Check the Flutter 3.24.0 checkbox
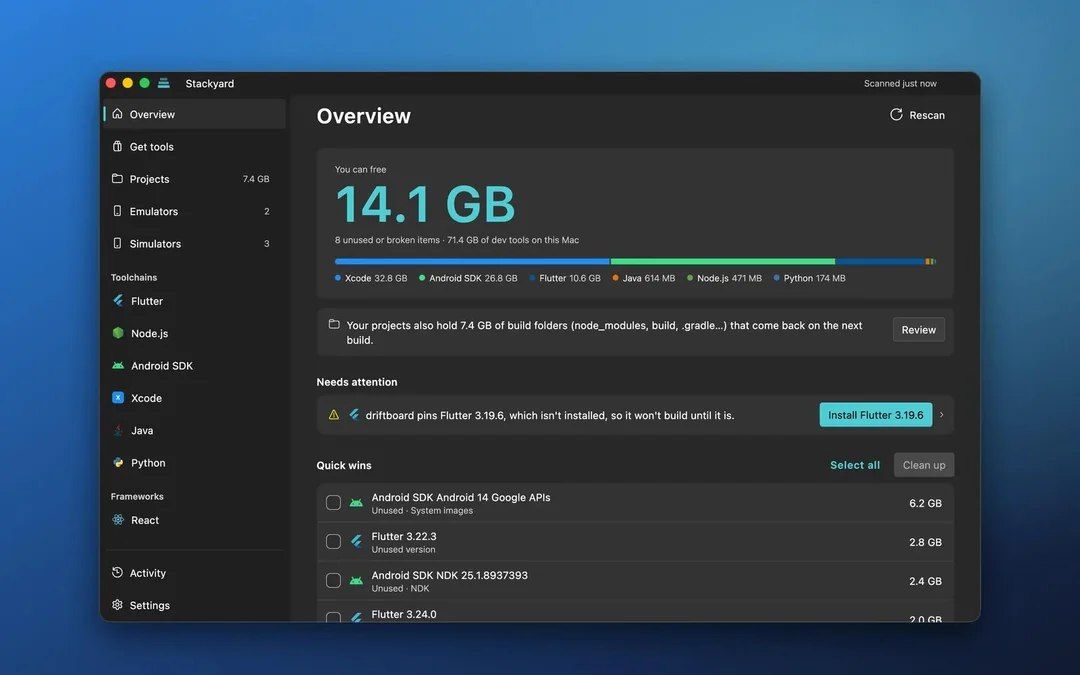The image size is (1080, 675). pos(333,617)
